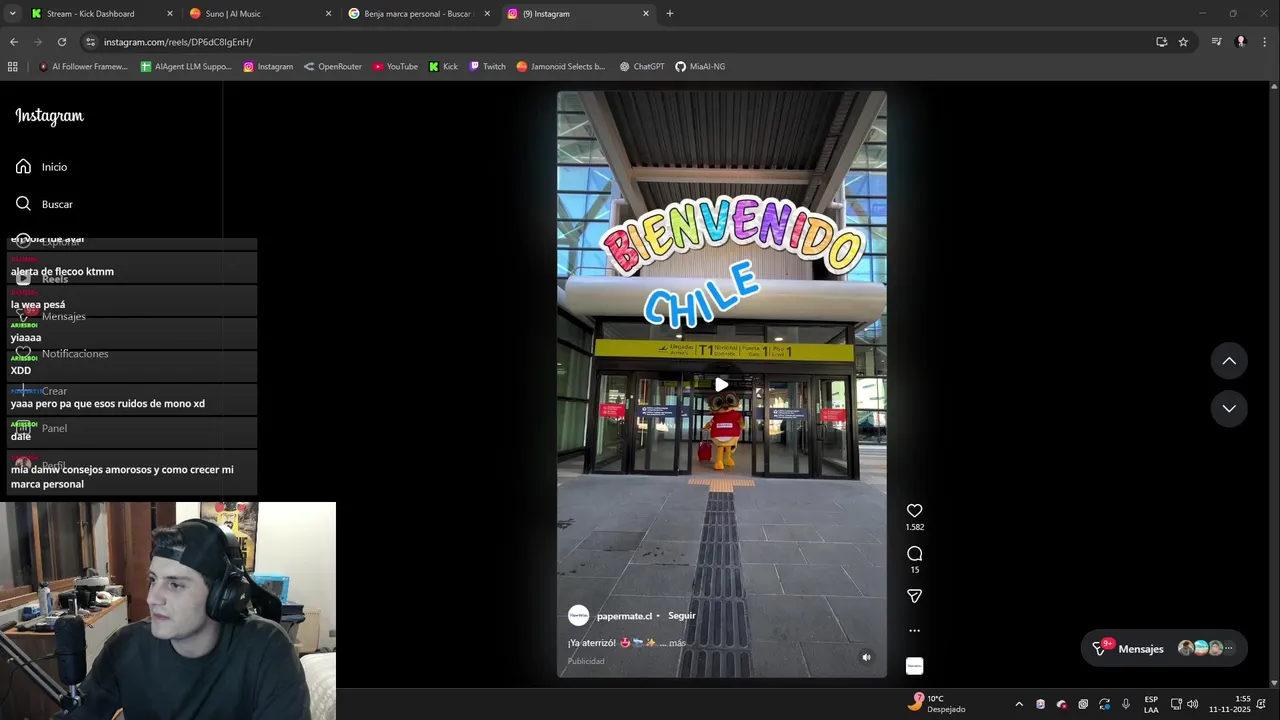This screenshot has height=720, width=1280.
Task: Click the address bar URL
Action: [x=178, y=42]
